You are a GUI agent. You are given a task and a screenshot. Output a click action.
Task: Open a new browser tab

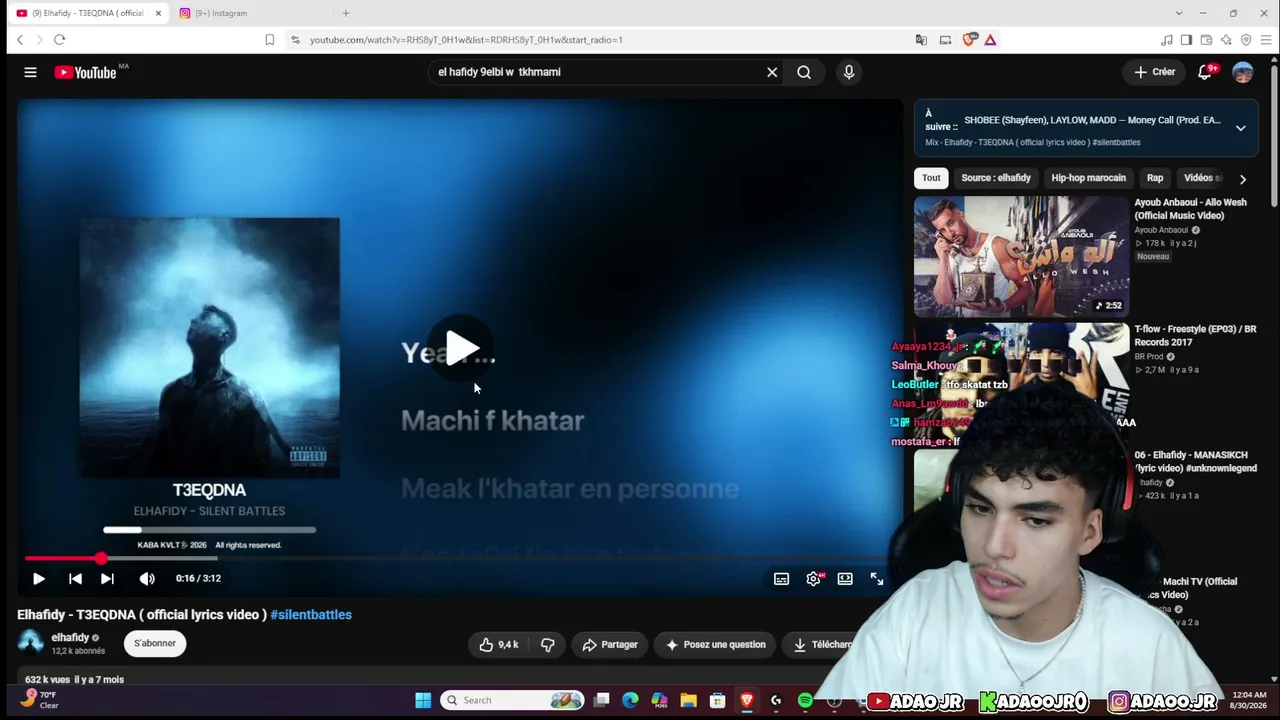pyautogui.click(x=346, y=13)
